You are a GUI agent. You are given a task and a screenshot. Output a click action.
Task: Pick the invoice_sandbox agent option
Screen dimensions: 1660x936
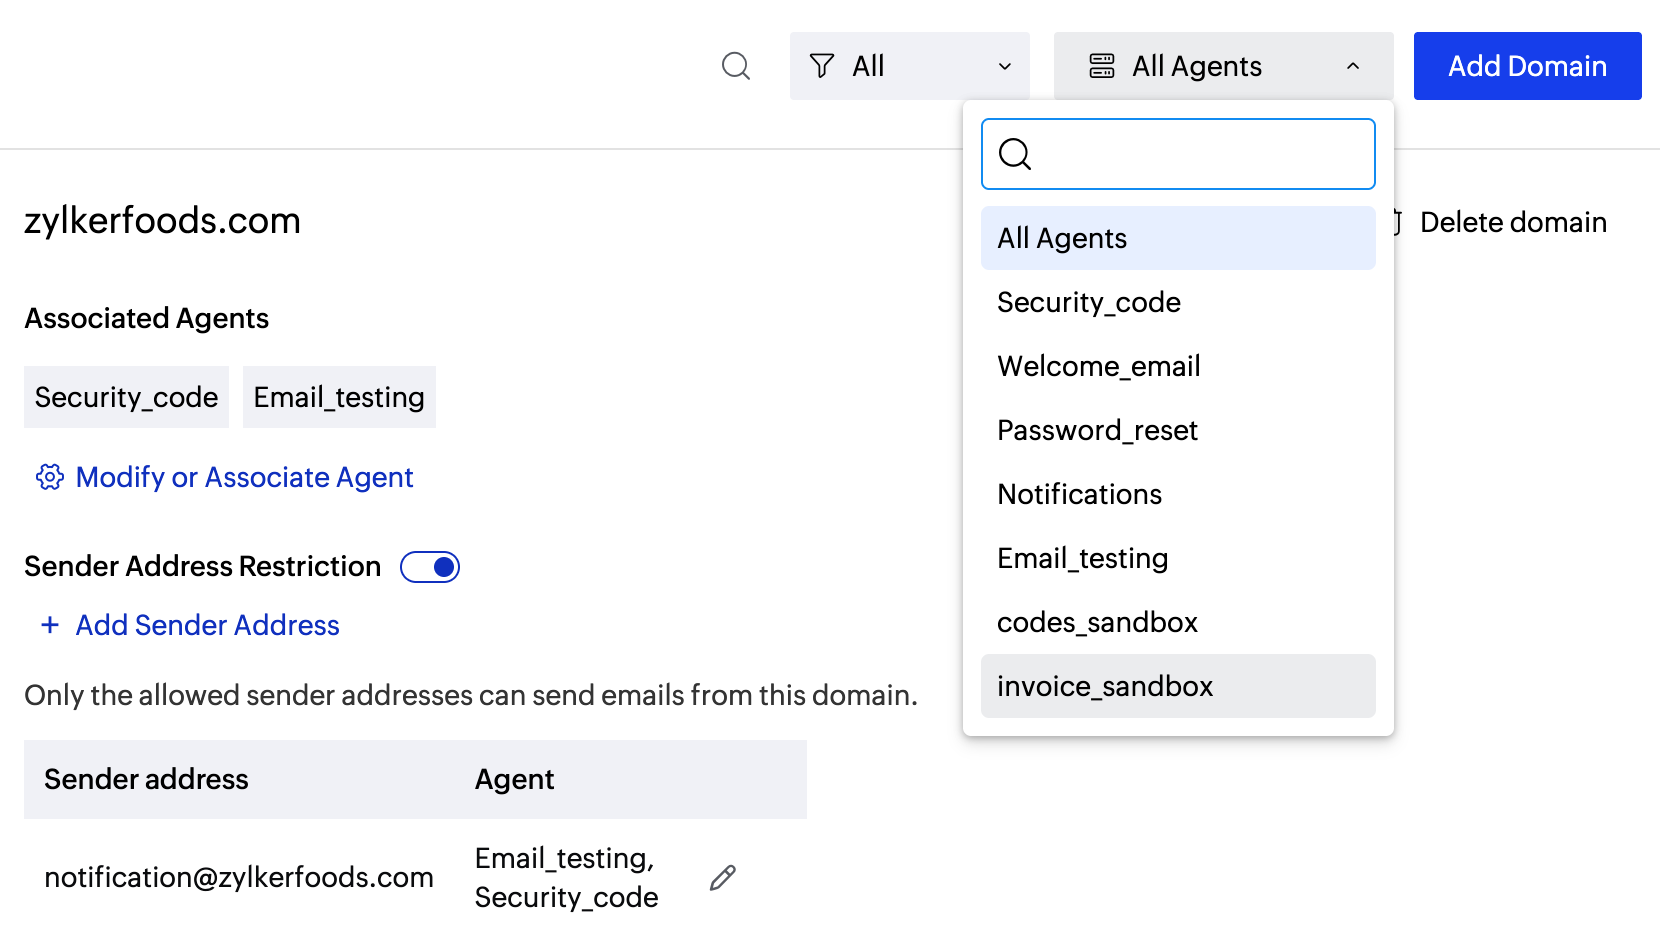[1105, 686]
